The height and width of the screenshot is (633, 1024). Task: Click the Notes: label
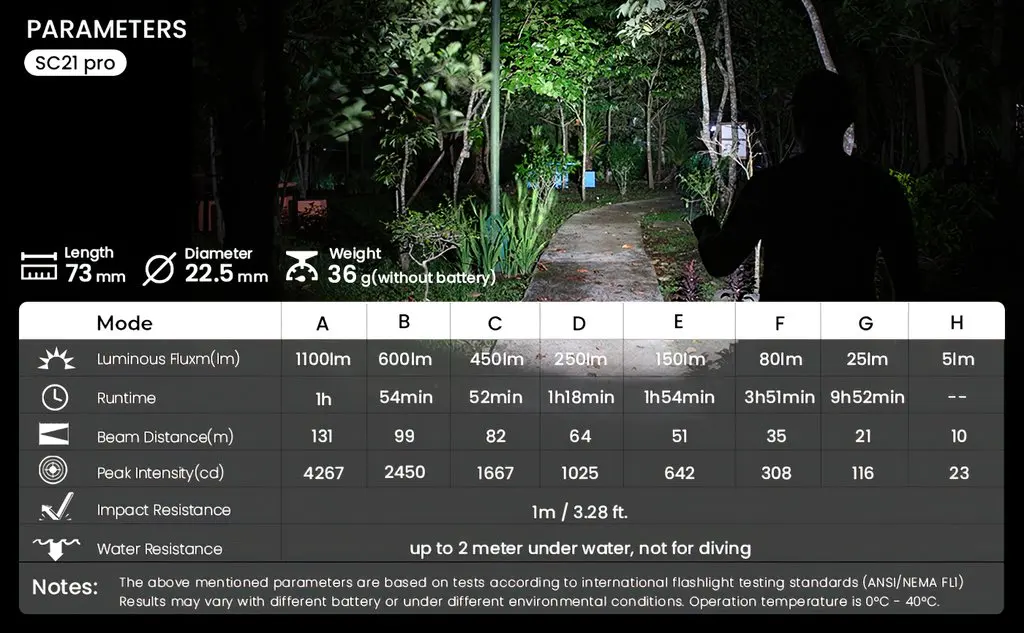(65, 587)
